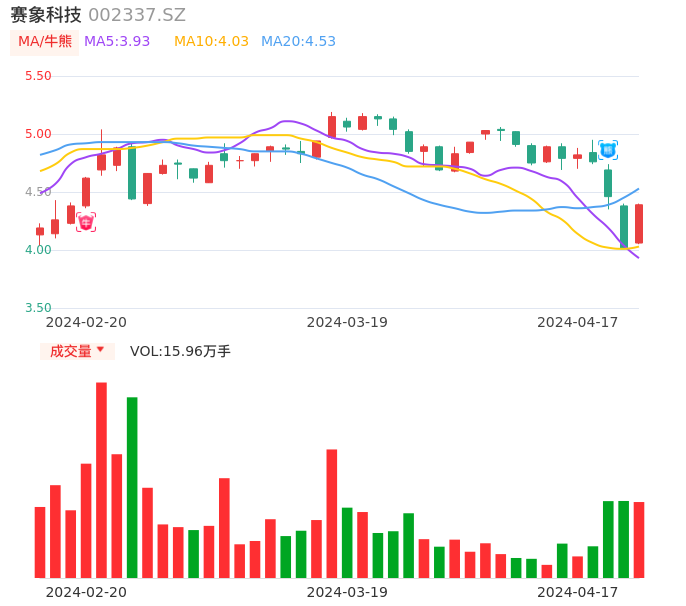Click the stock name 赛象科技
The image size is (686, 606).
coord(46,15)
